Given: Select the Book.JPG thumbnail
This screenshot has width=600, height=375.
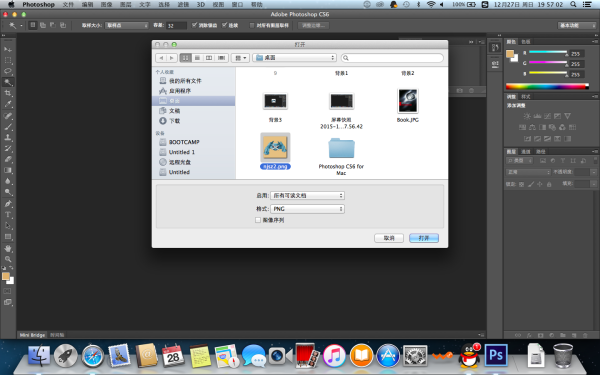Looking at the screenshot, I should [x=408, y=101].
